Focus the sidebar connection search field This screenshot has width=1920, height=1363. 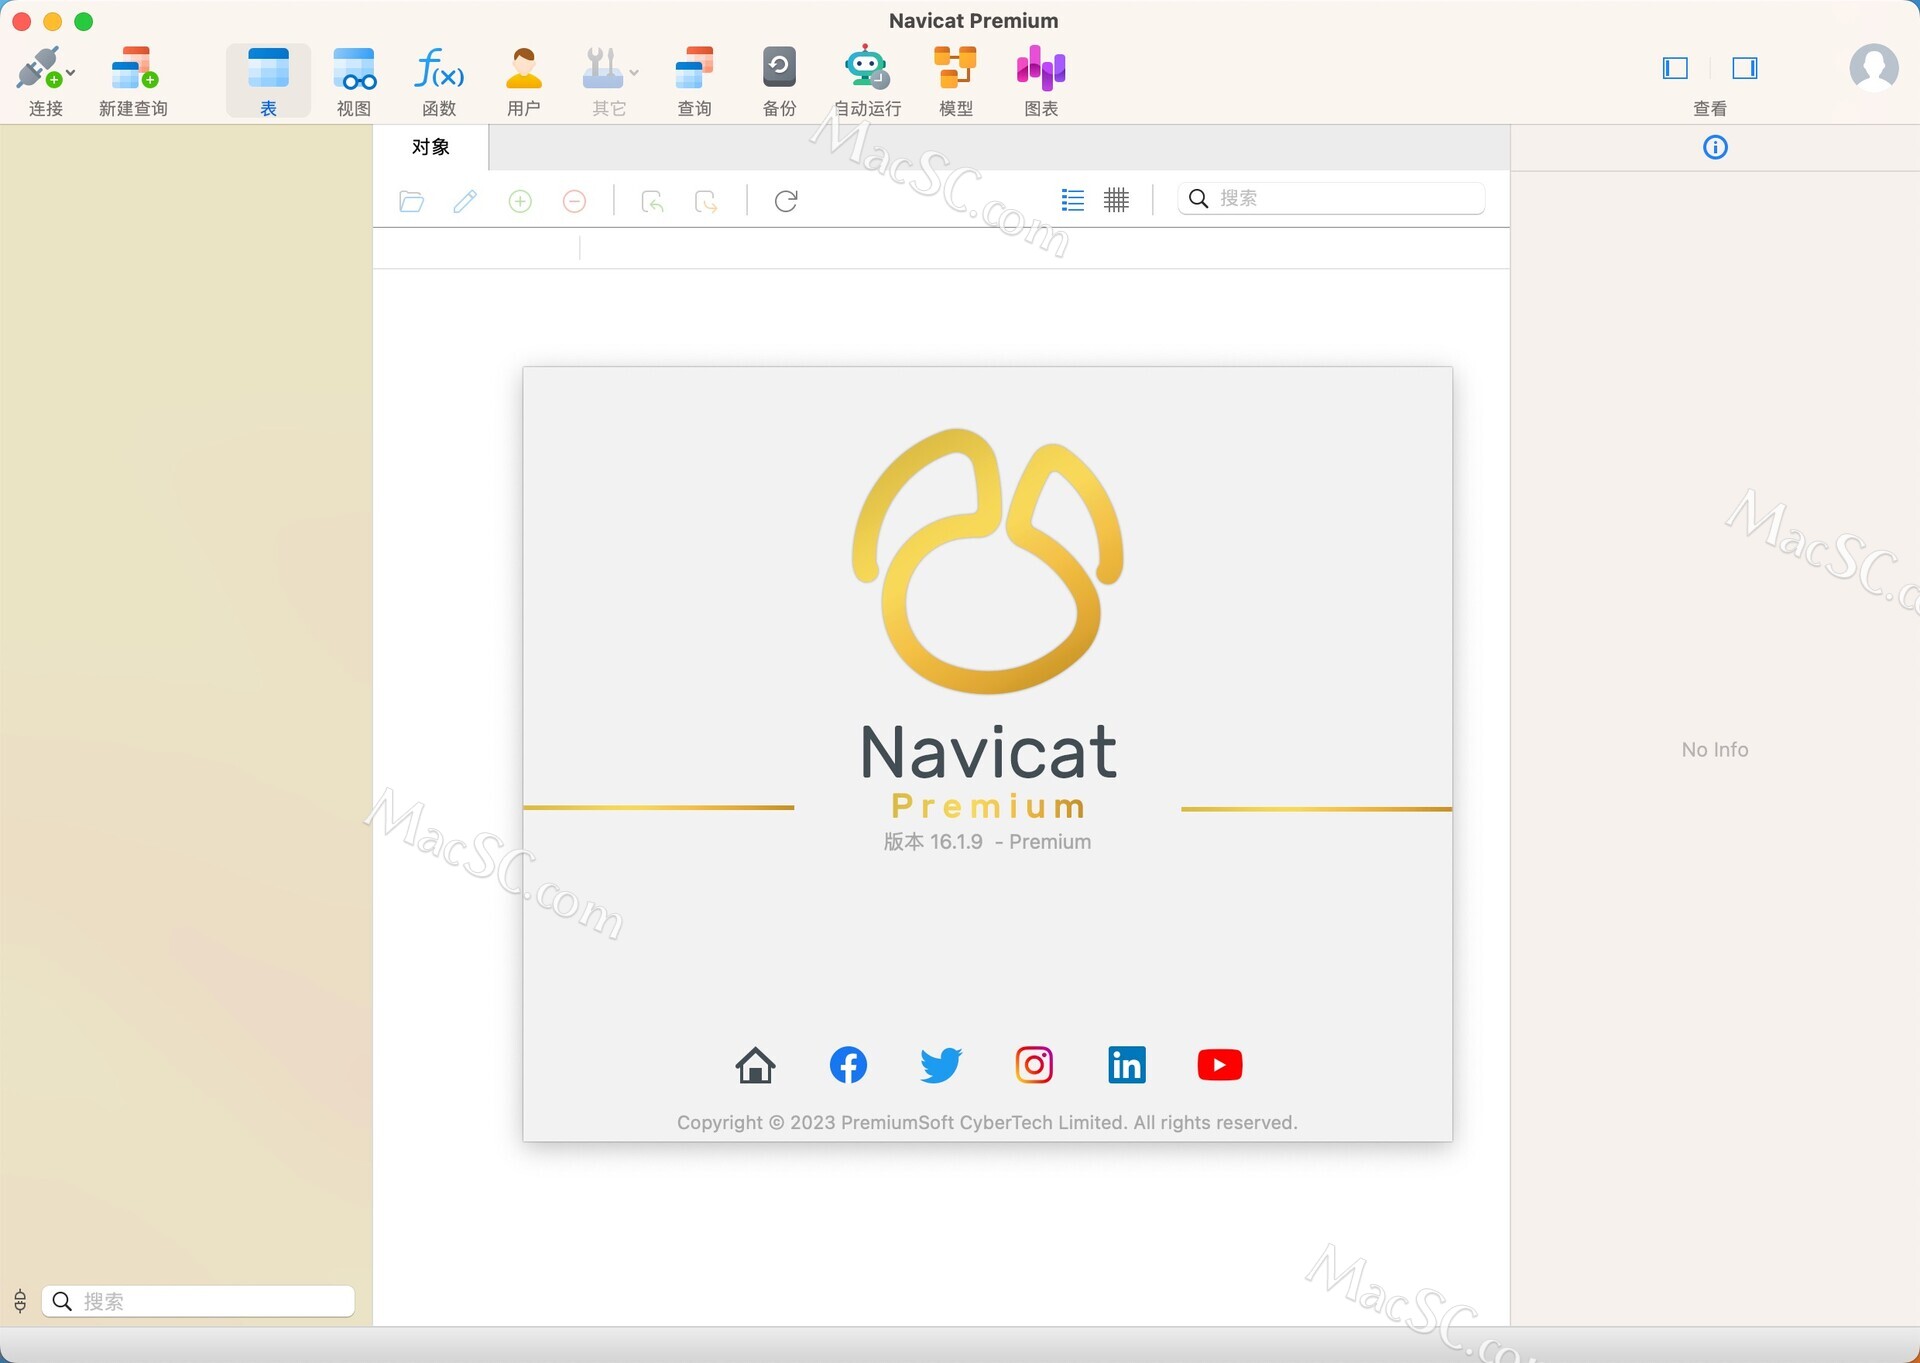coord(198,1301)
